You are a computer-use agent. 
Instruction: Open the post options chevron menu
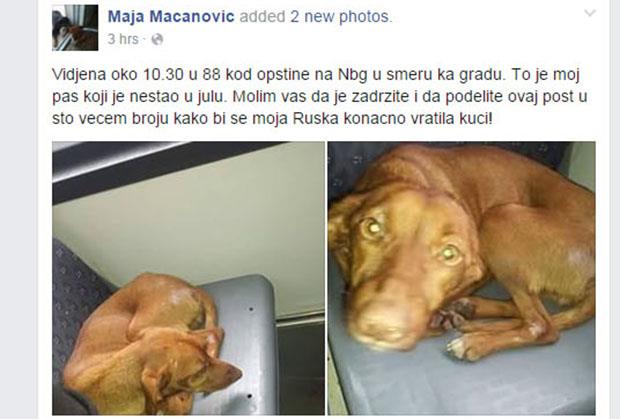click(590, 13)
